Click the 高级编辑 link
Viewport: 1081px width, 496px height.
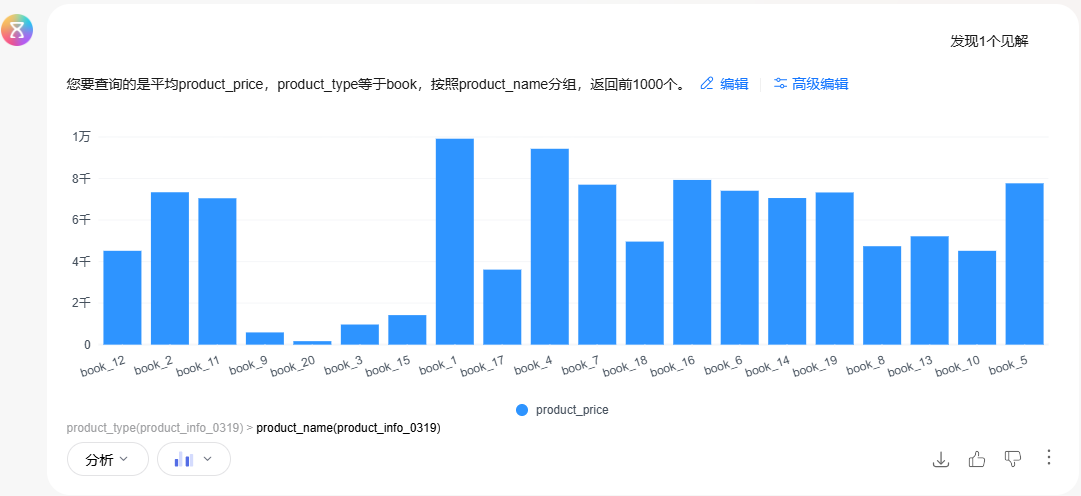[x=820, y=84]
